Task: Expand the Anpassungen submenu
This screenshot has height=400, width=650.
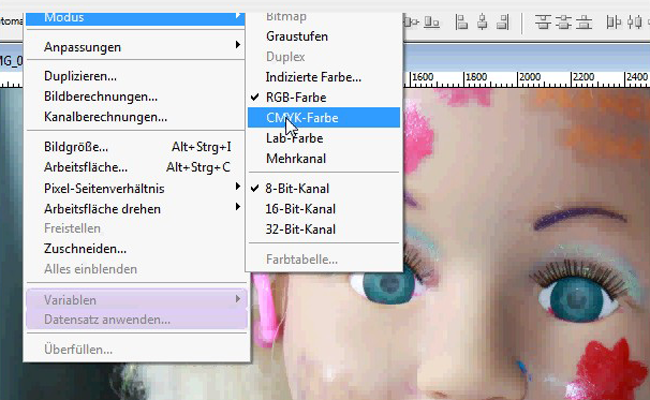Action: (136, 47)
